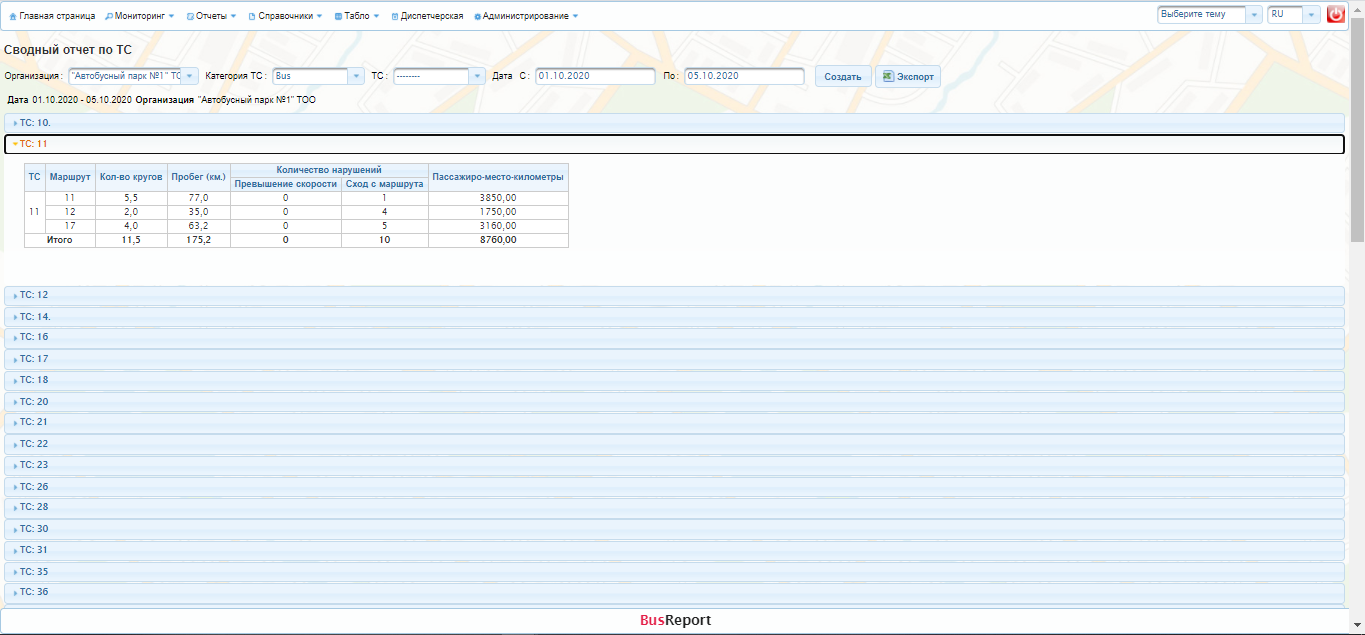
Task: Open the Администрирование menu
Action: tap(526, 16)
